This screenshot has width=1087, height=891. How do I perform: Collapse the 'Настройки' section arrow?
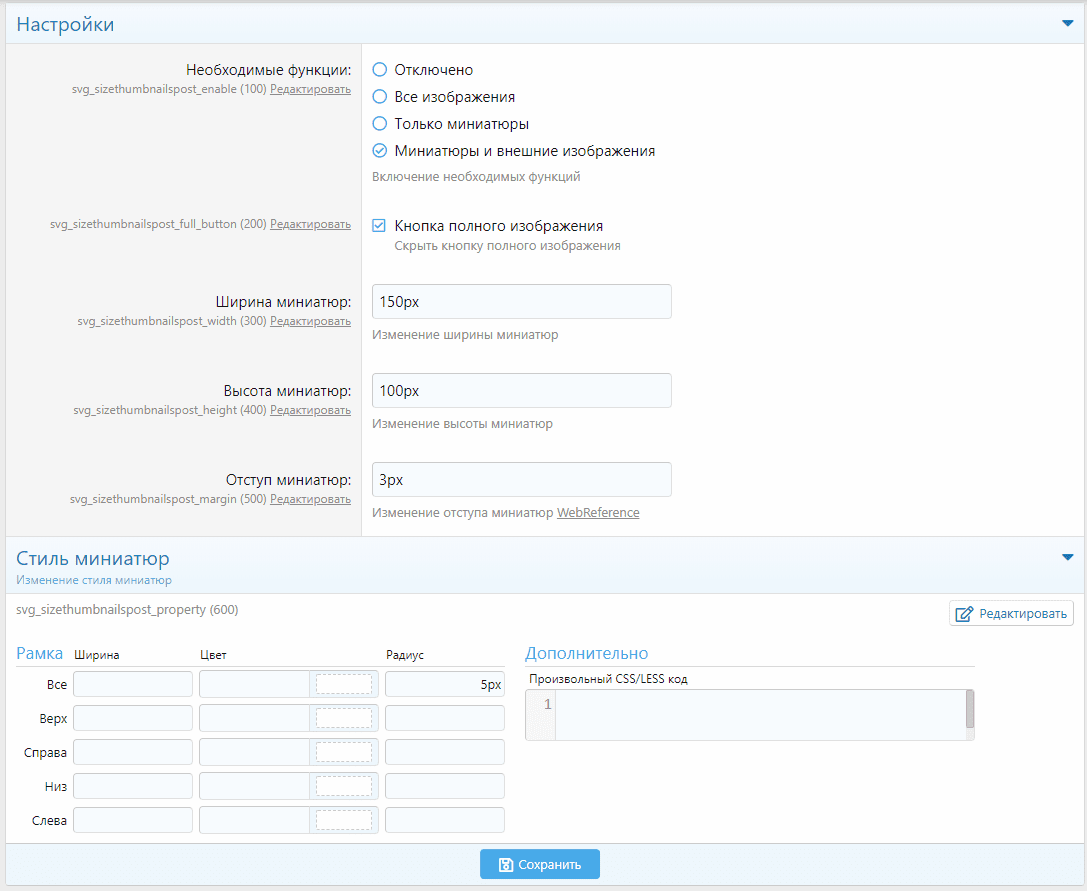pyautogui.click(x=1067, y=24)
